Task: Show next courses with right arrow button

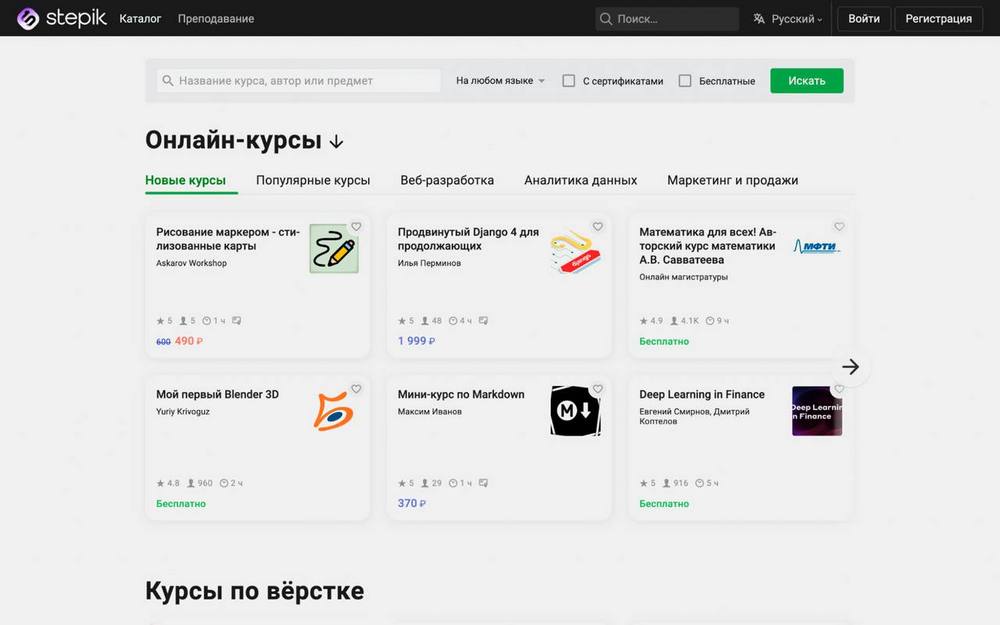Action: point(850,367)
